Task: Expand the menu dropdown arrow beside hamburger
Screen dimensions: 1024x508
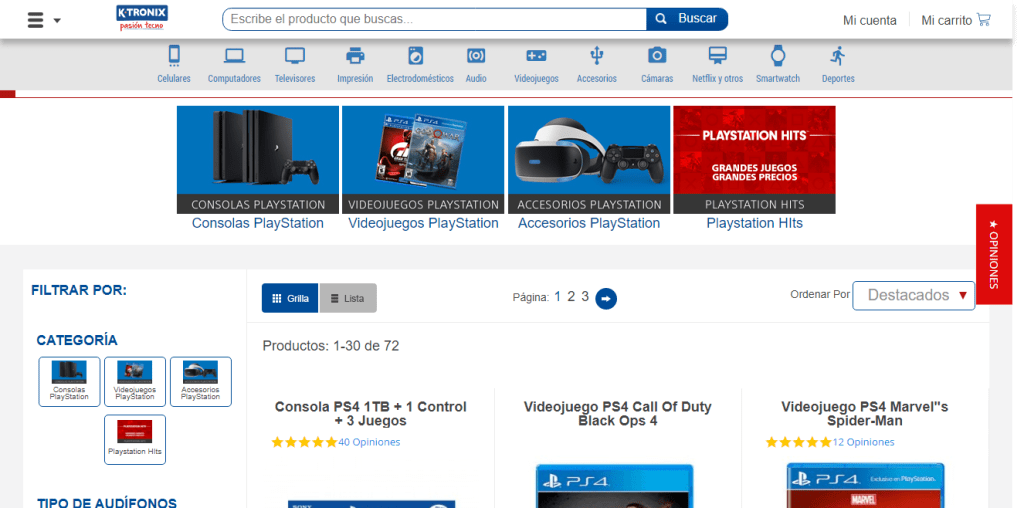Action: coord(57,21)
